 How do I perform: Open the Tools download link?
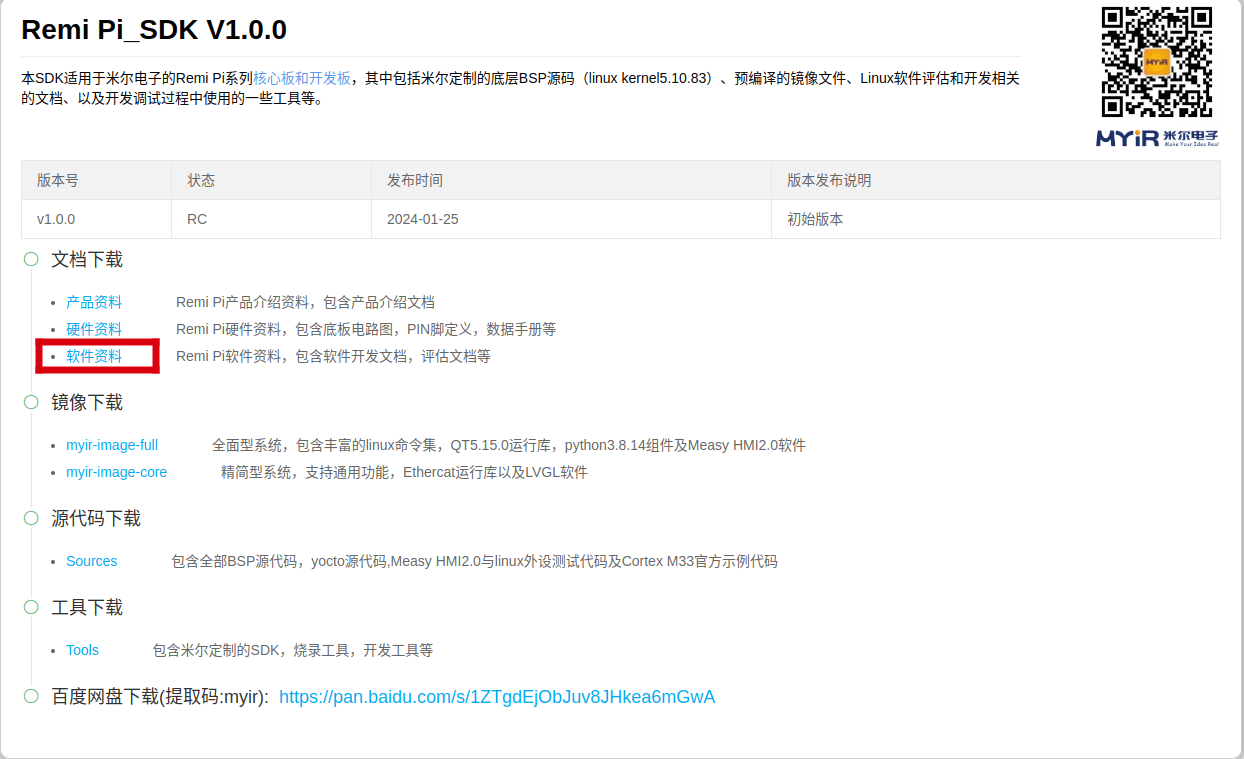[x=82, y=650]
